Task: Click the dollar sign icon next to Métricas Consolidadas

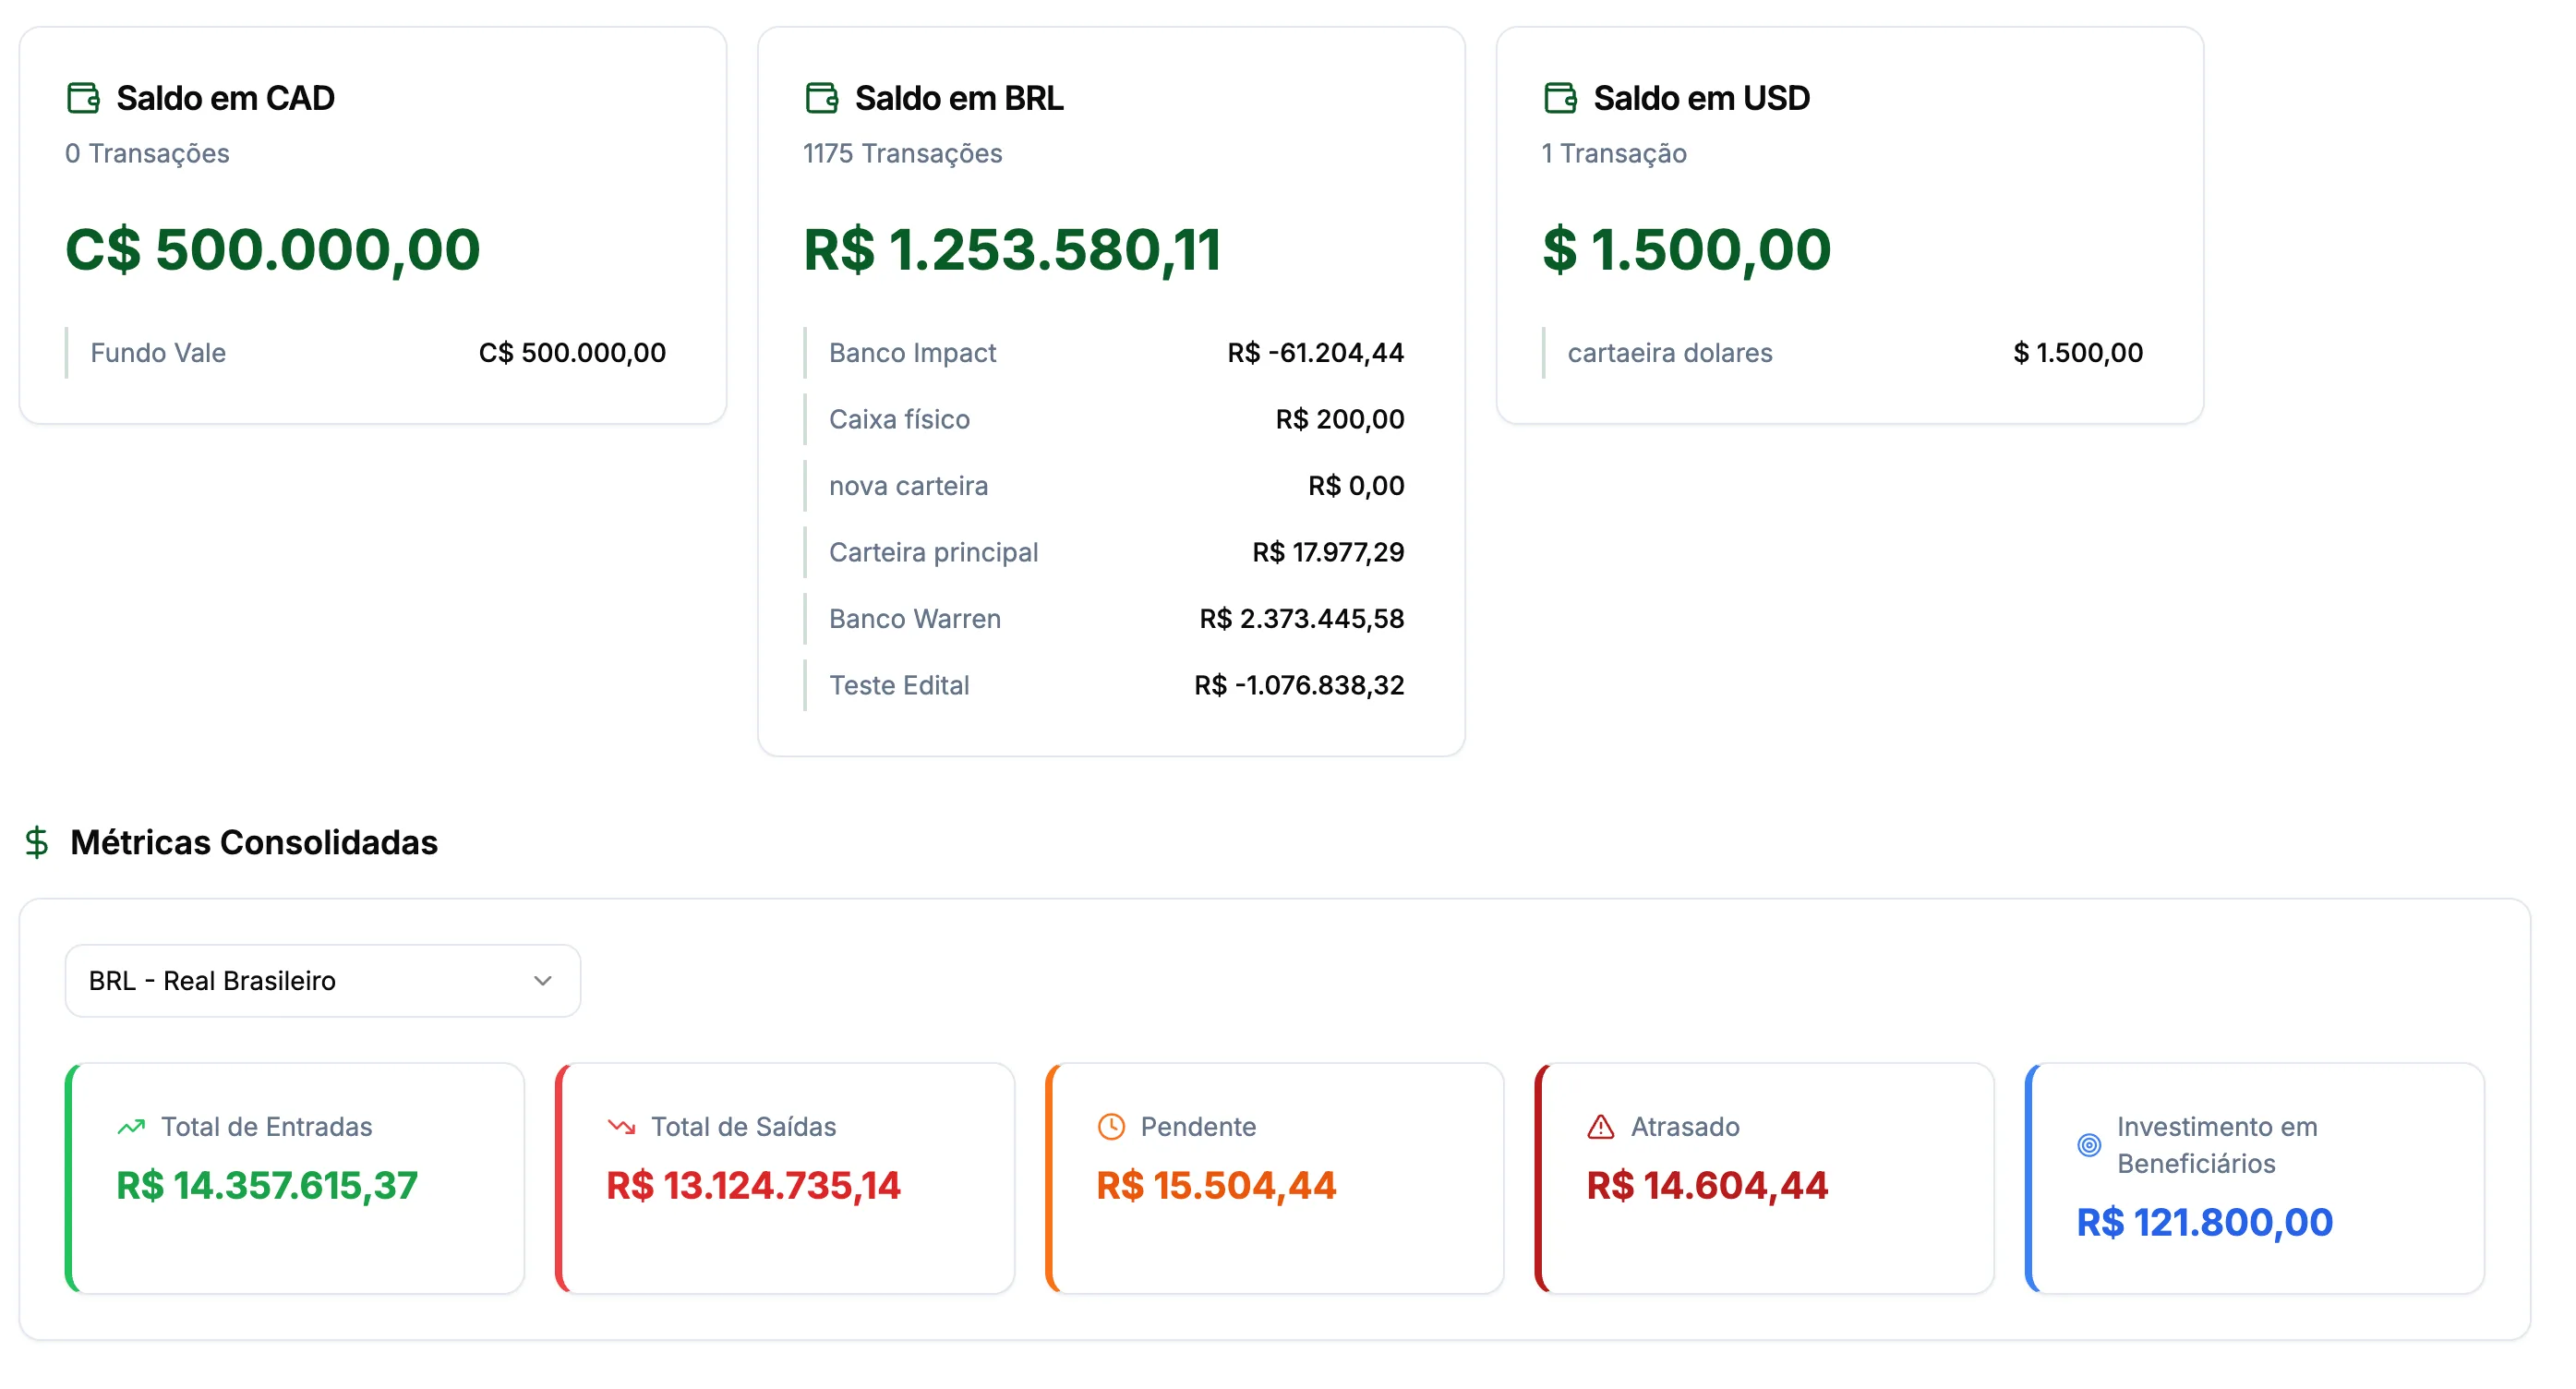Action: tap(37, 842)
